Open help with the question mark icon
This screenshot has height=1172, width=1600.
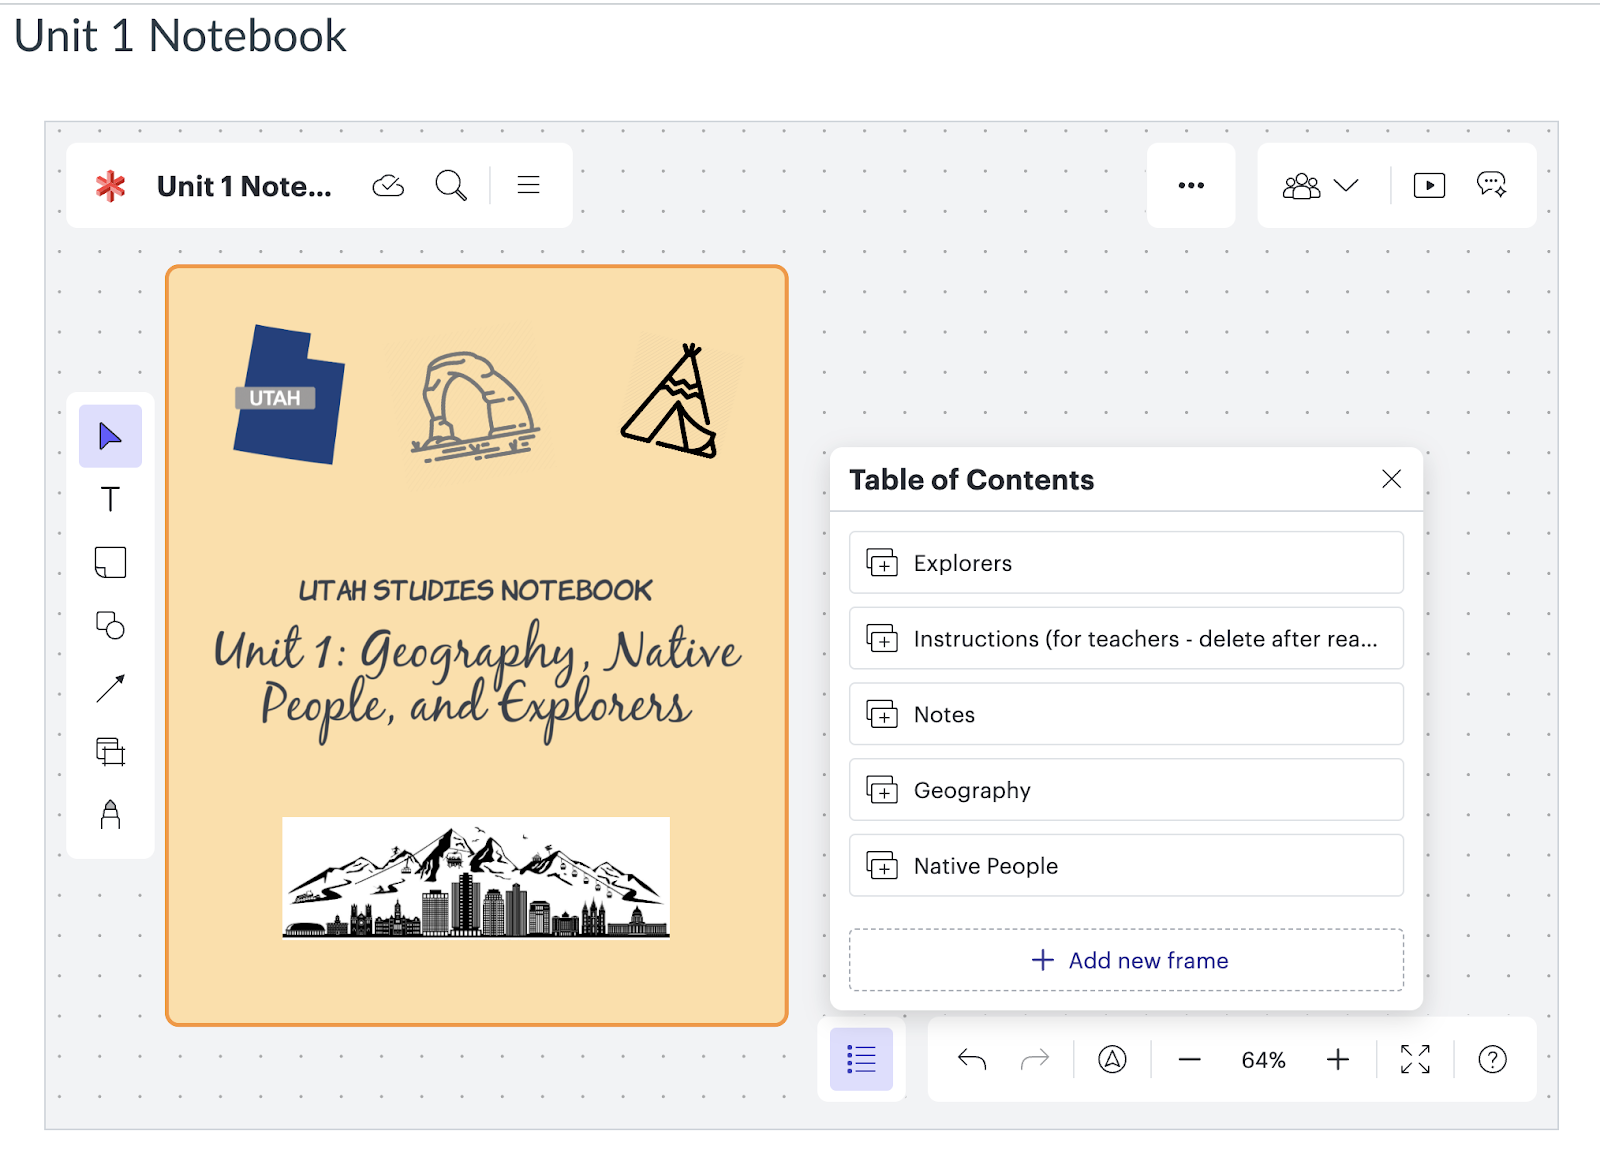pos(1492,1059)
